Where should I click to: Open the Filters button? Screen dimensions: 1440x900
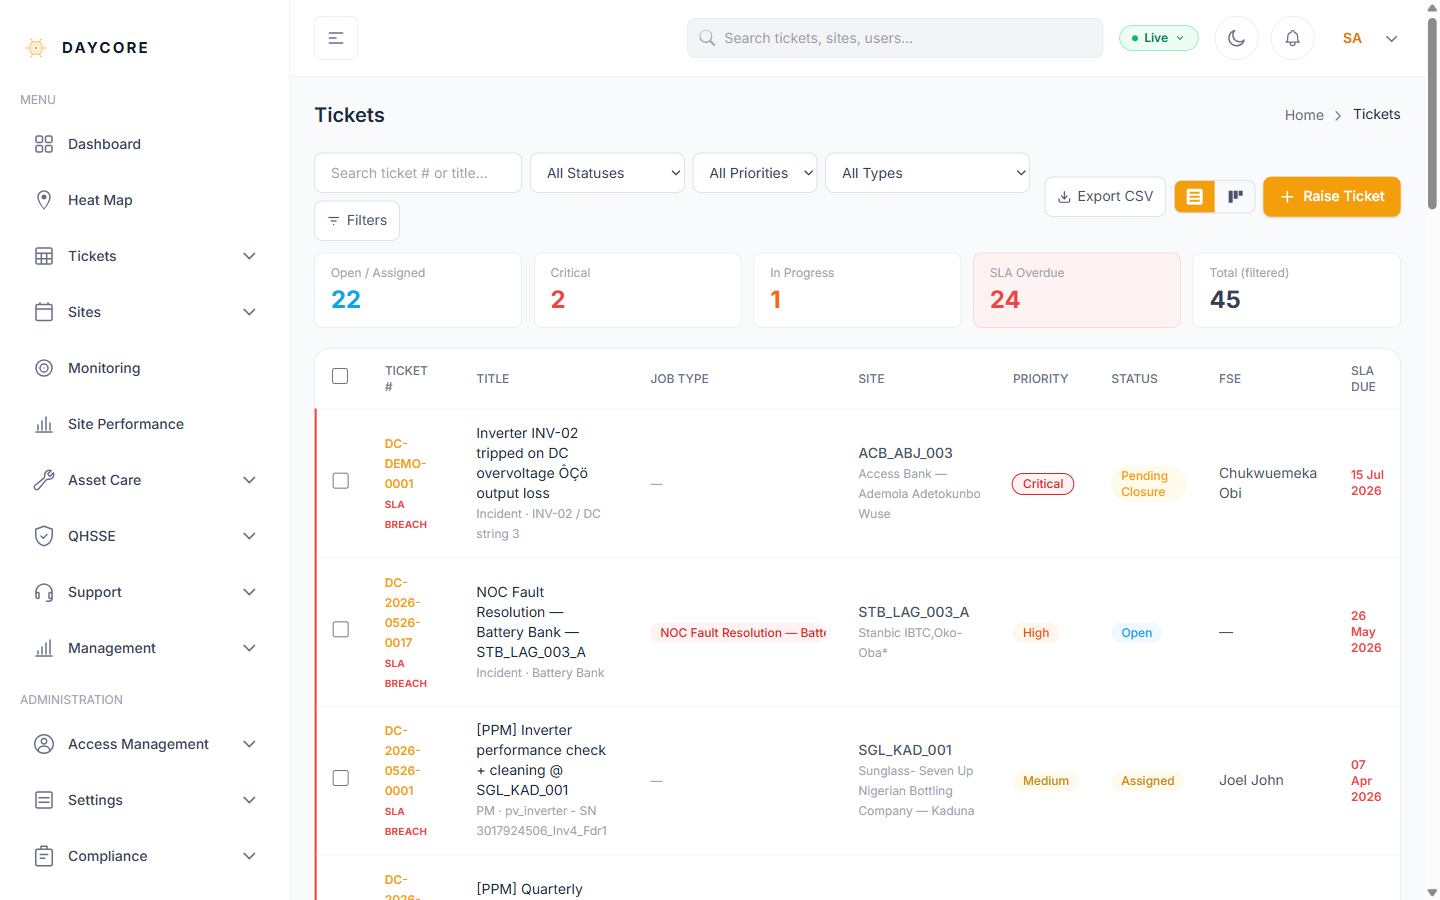pos(357,221)
